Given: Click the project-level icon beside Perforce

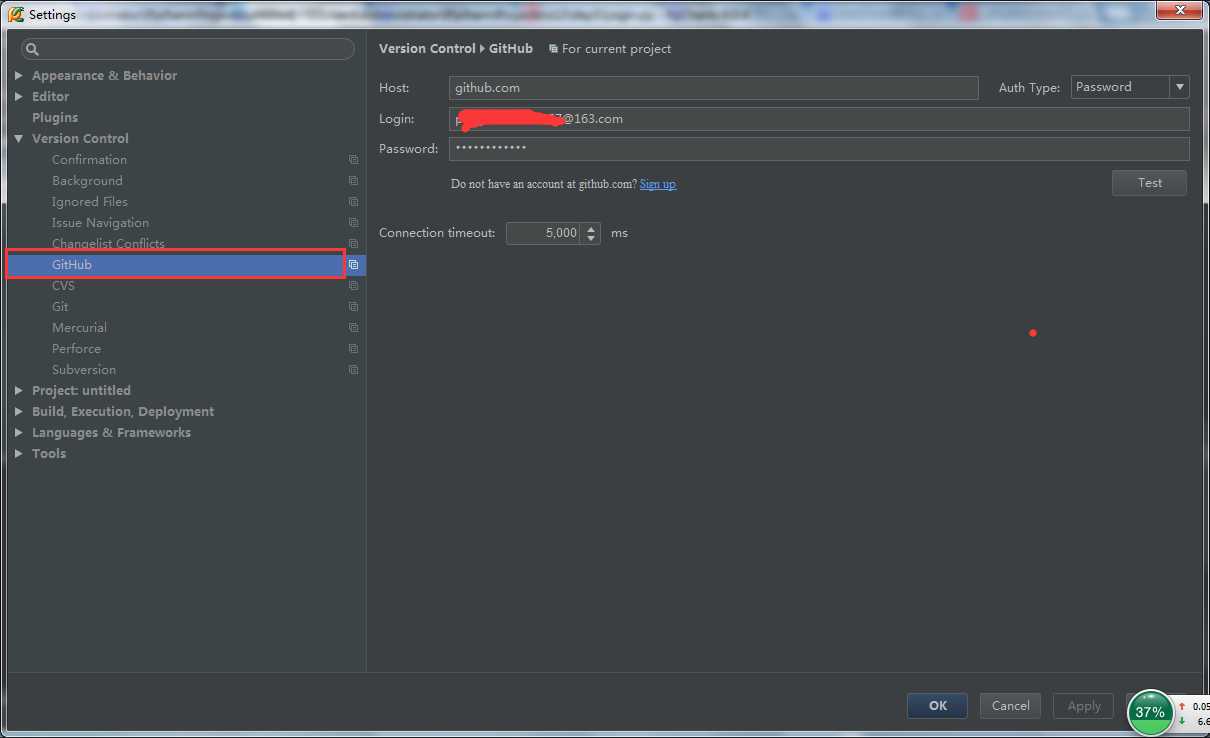Looking at the screenshot, I should point(353,349).
